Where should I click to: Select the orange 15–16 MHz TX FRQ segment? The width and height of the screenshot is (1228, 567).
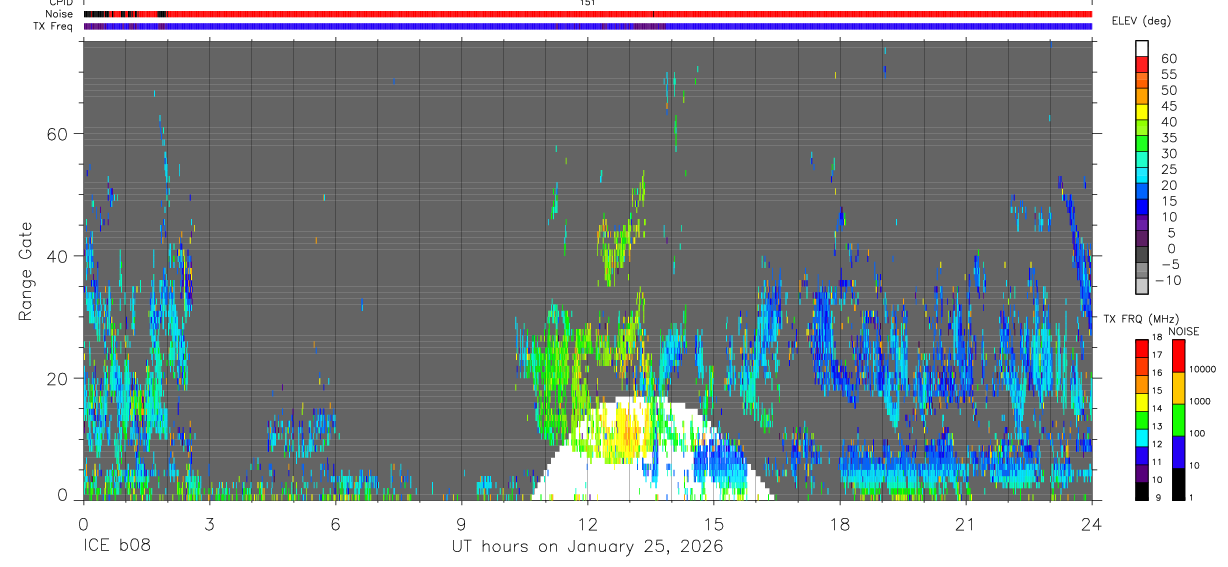[x=1142, y=384]
